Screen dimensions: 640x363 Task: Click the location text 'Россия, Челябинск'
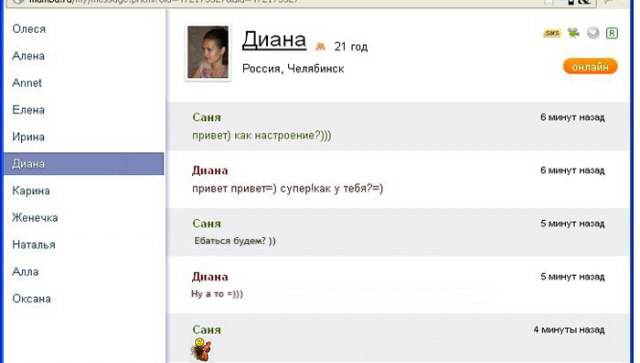(x=293, y=69)
